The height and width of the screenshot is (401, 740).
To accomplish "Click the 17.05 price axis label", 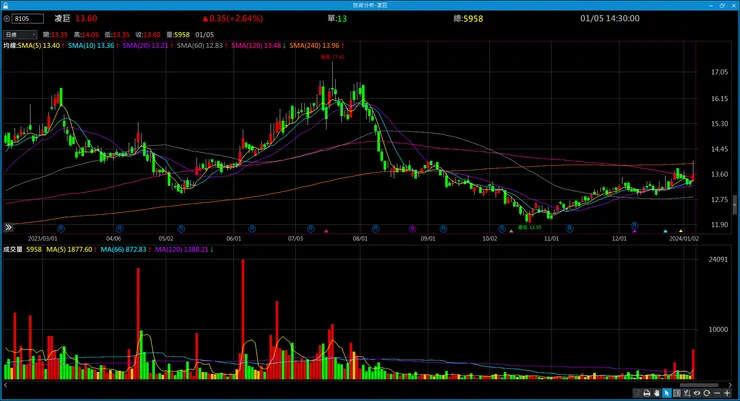I will coord(719,72).
